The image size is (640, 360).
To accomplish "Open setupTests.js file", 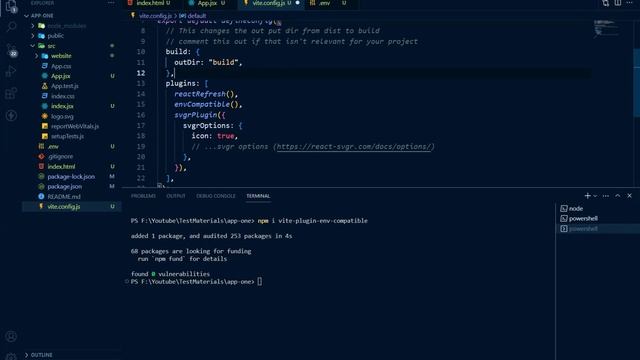I will coord(67,136).
